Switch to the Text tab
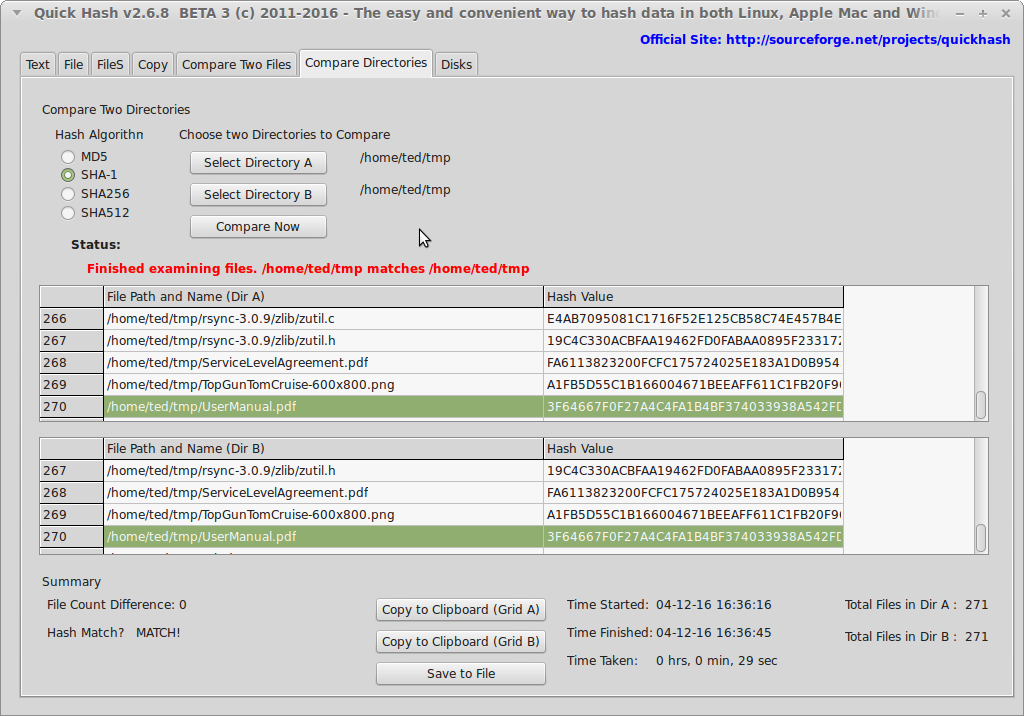Image resolution: width=1024 pixels, height=716 pixels. 38,64
